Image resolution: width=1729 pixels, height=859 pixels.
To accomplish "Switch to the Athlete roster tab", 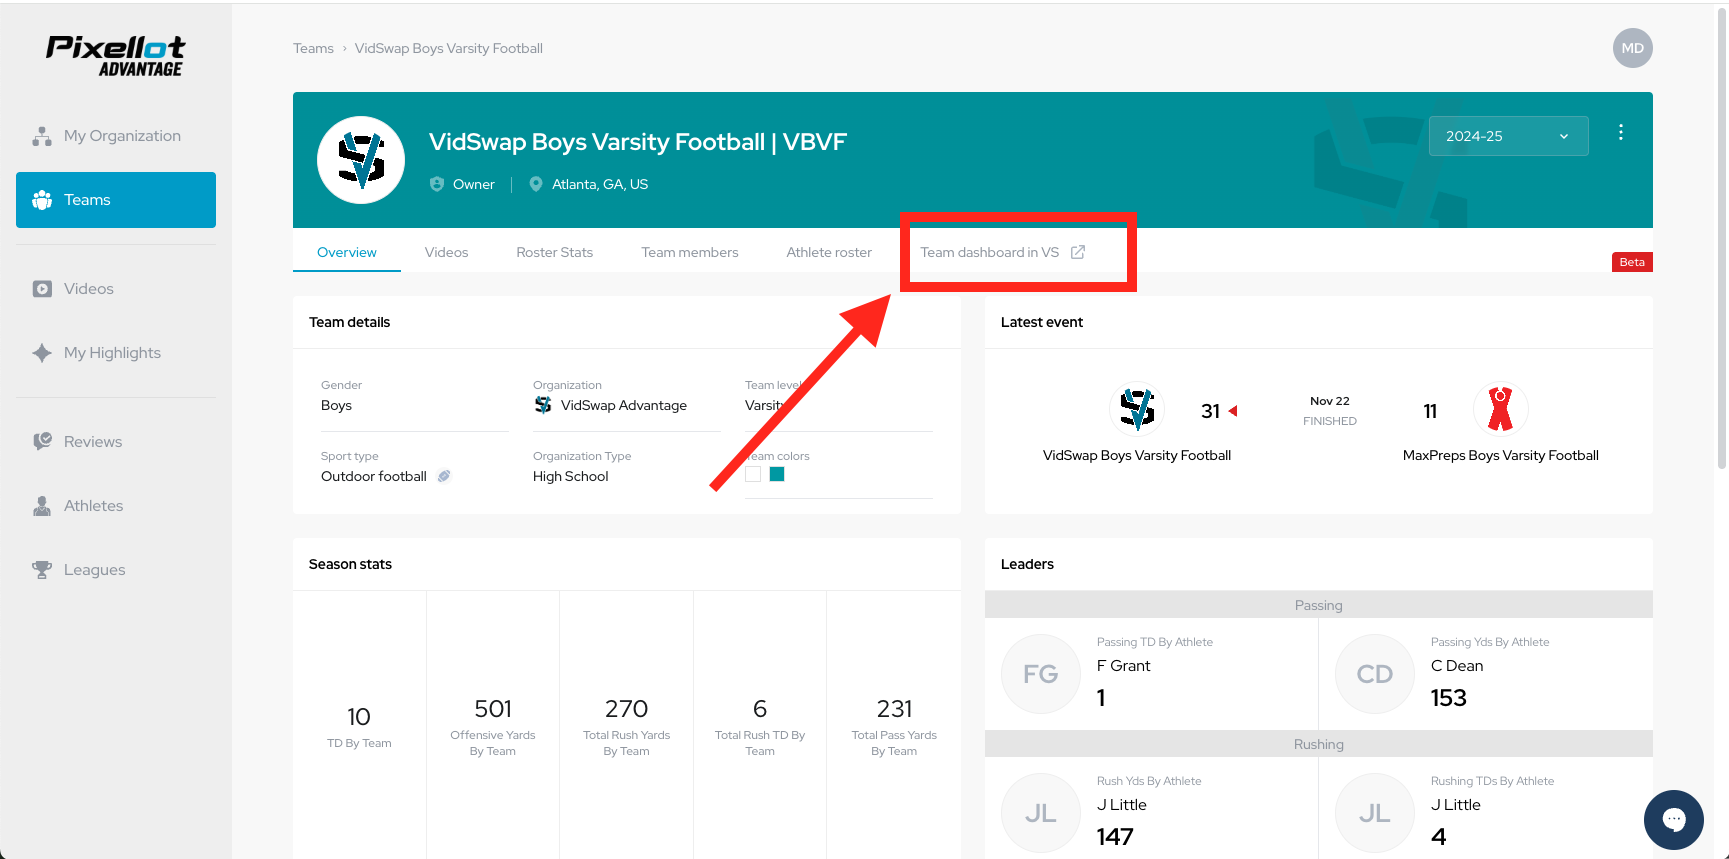I will pos(829,252).
